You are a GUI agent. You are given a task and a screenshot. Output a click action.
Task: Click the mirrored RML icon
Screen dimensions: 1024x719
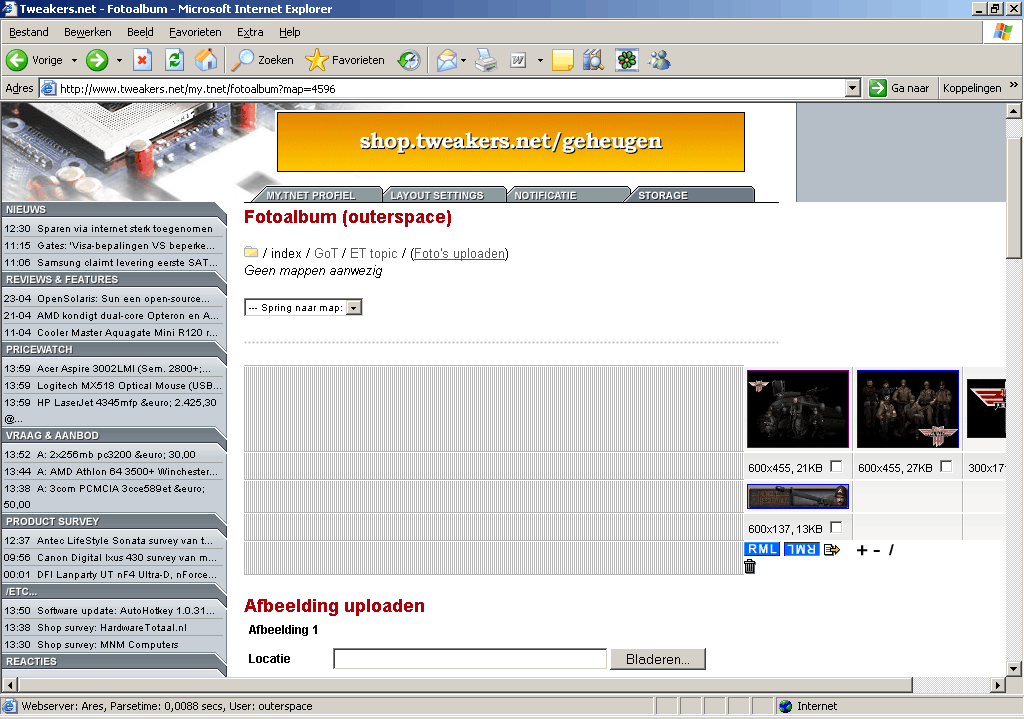pos(801,549)
